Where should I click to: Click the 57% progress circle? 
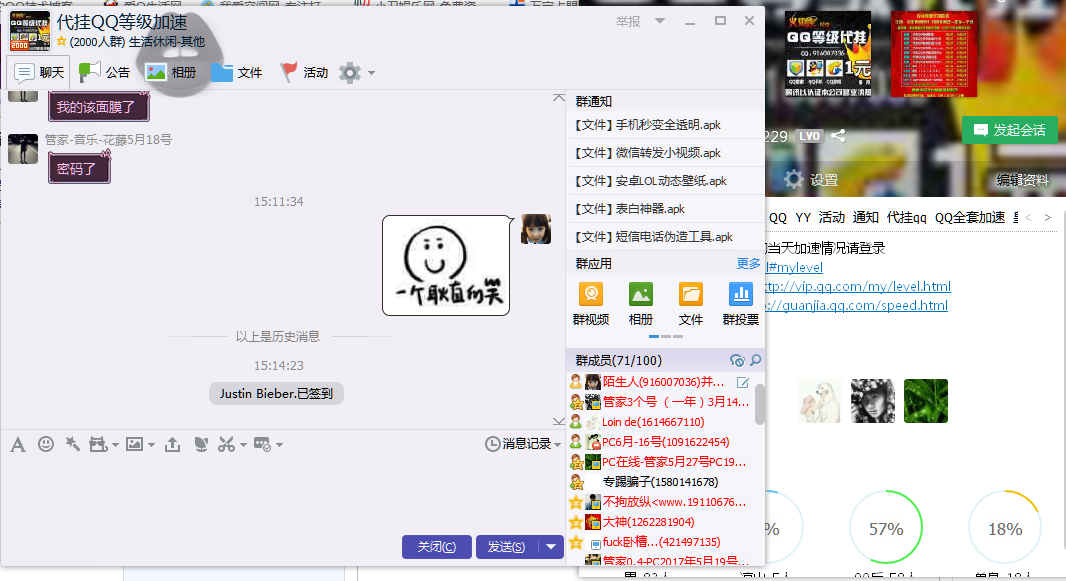(886, 527)
